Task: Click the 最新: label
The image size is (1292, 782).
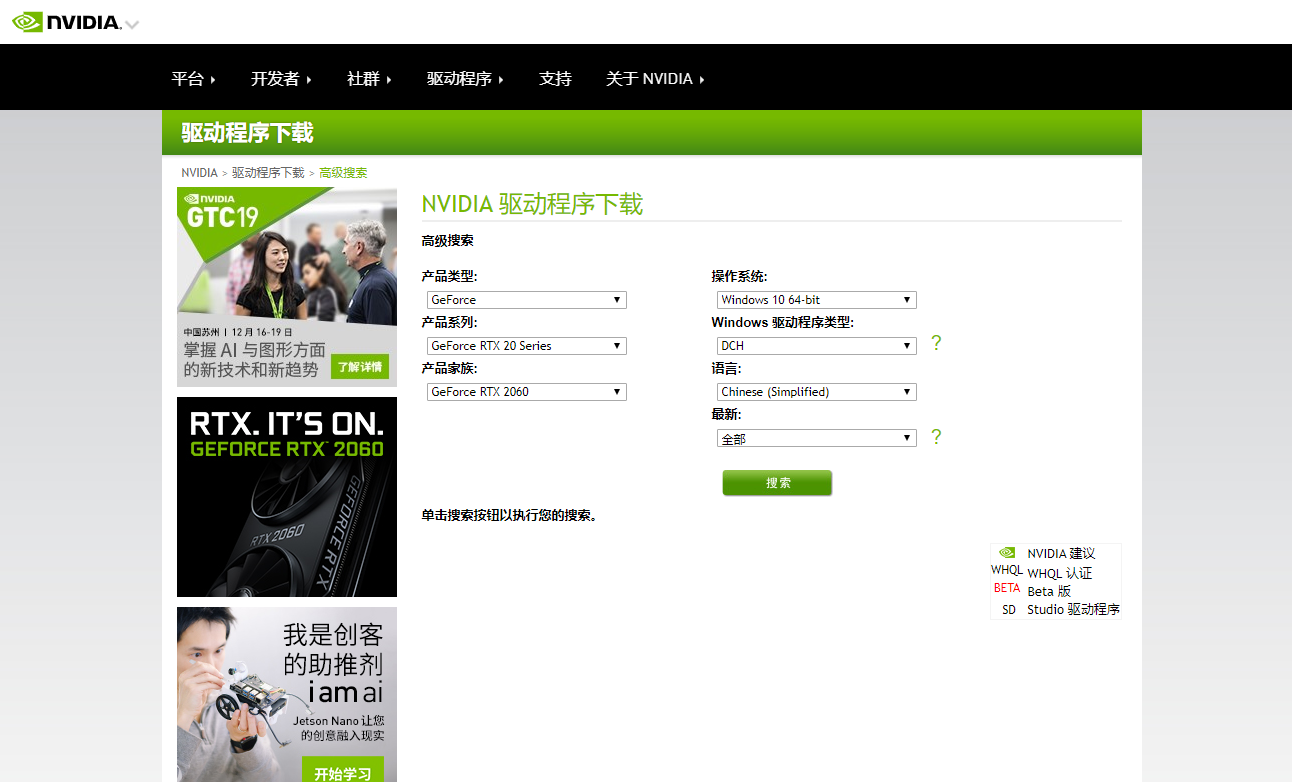Action: 726,415
